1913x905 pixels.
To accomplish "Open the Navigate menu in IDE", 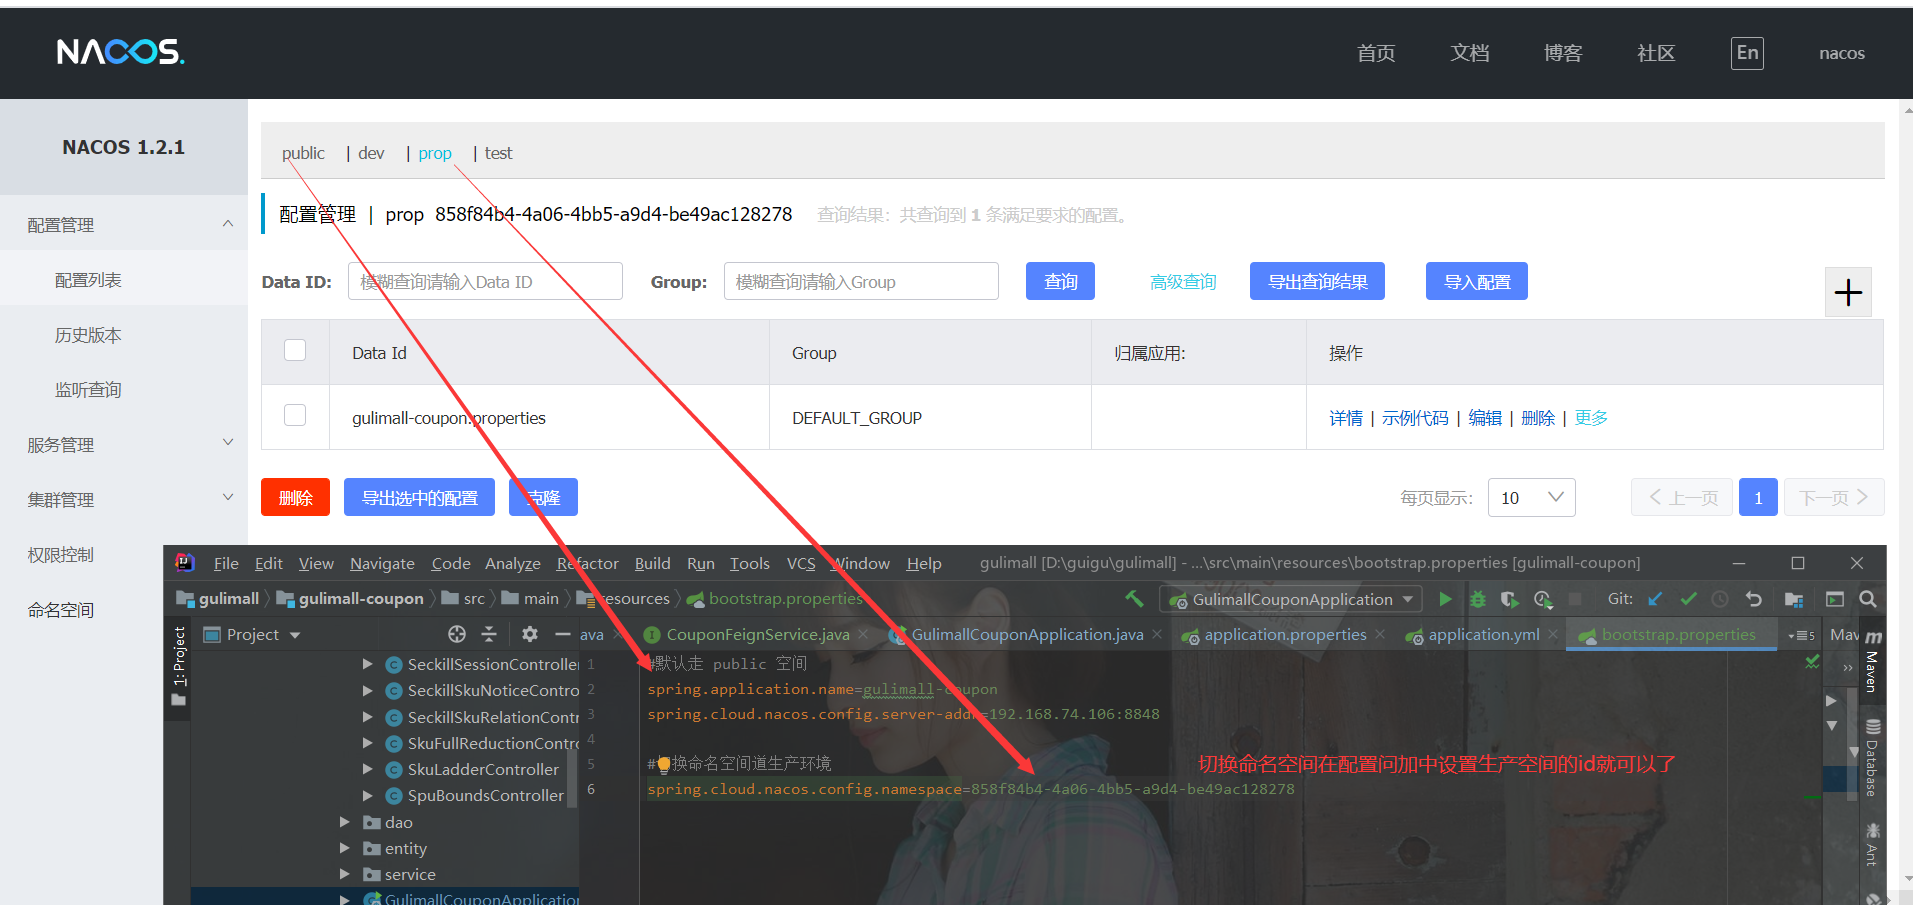I will click(382, 563).
